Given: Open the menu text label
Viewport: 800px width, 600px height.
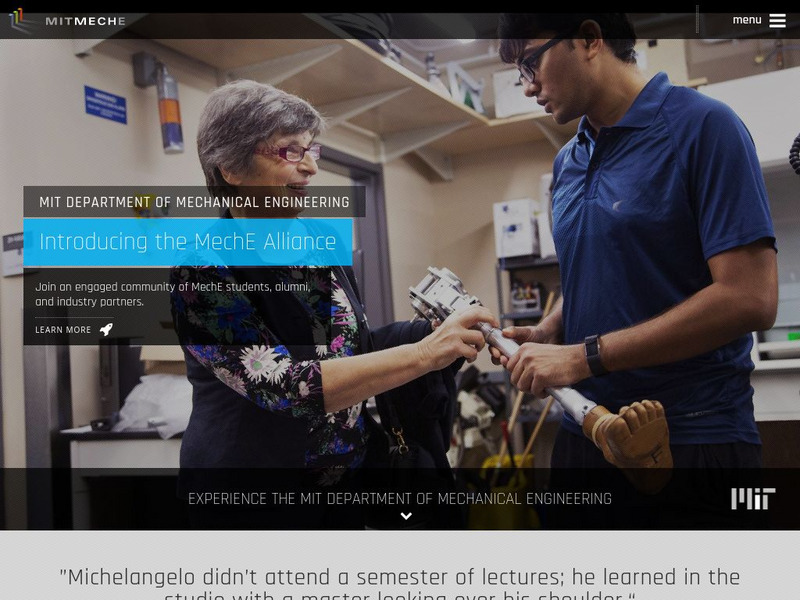Looking at the screenshot, I should [747, 20].
